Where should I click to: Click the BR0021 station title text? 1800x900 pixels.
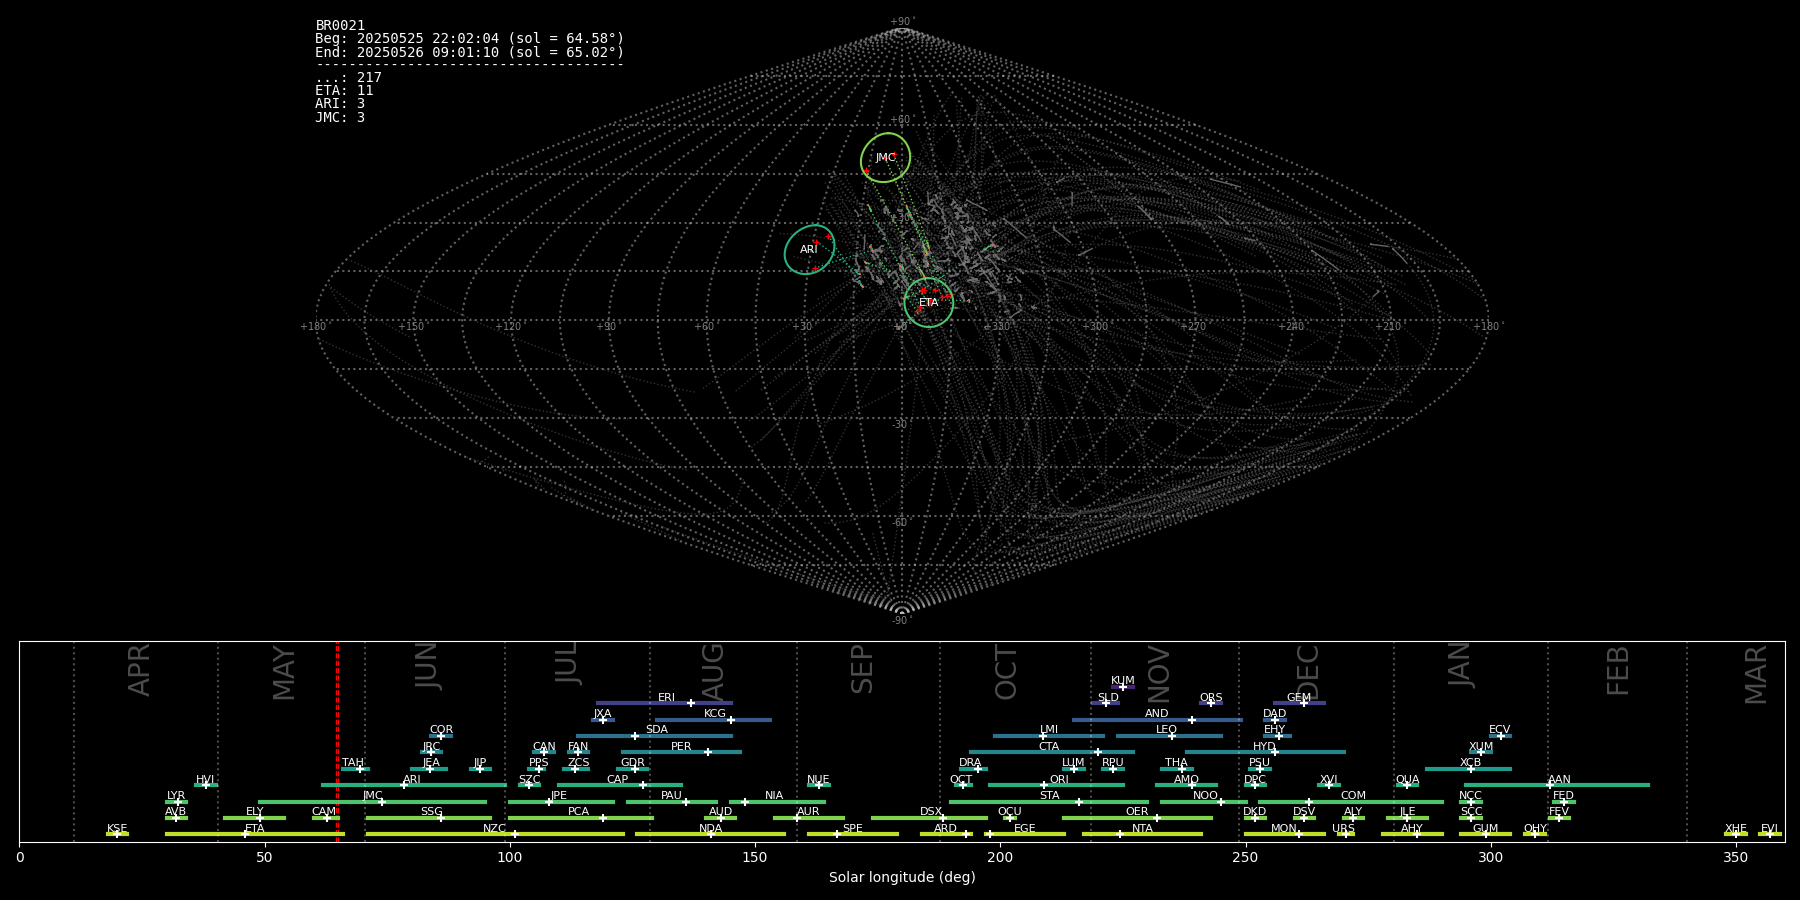[x=340, y=25]
